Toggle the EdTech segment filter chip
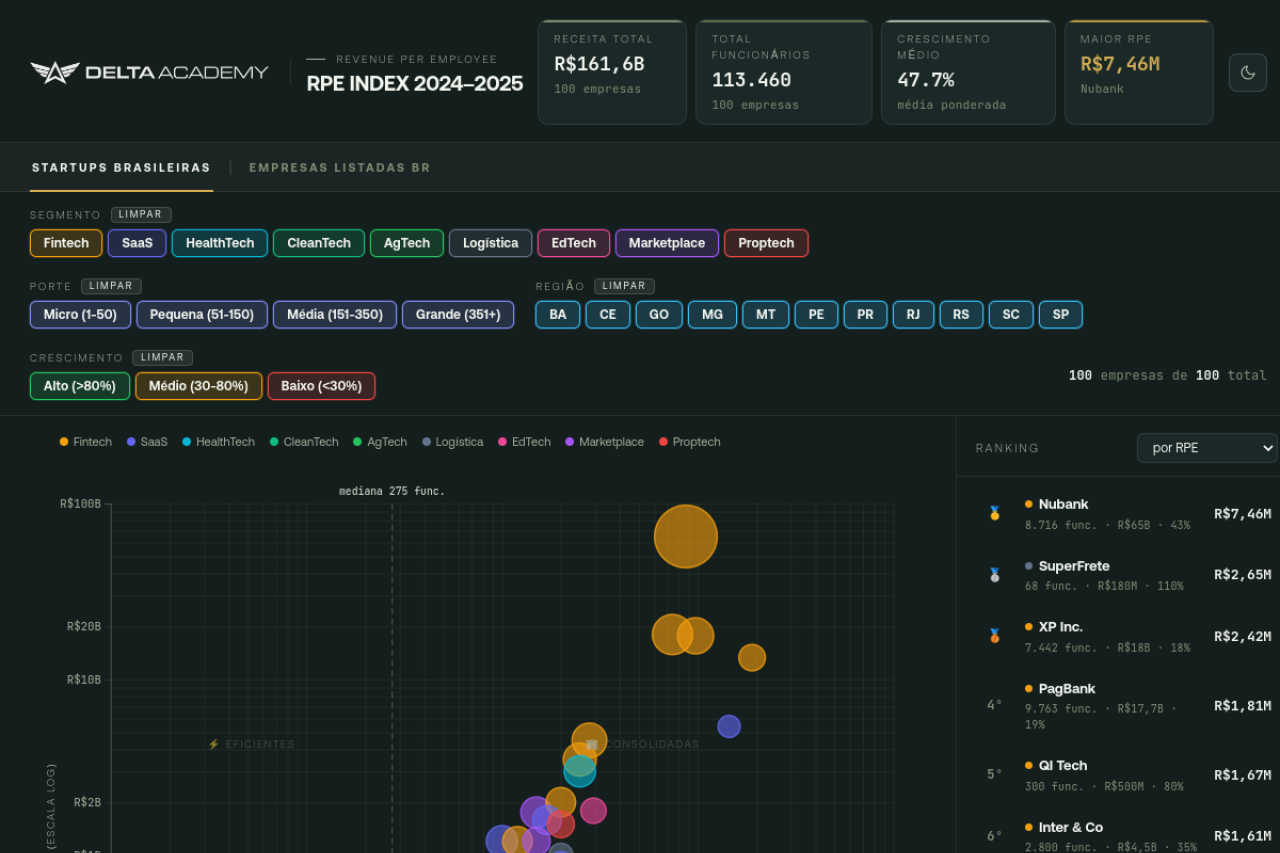1280x853 pixels. (x=574, y=243)
